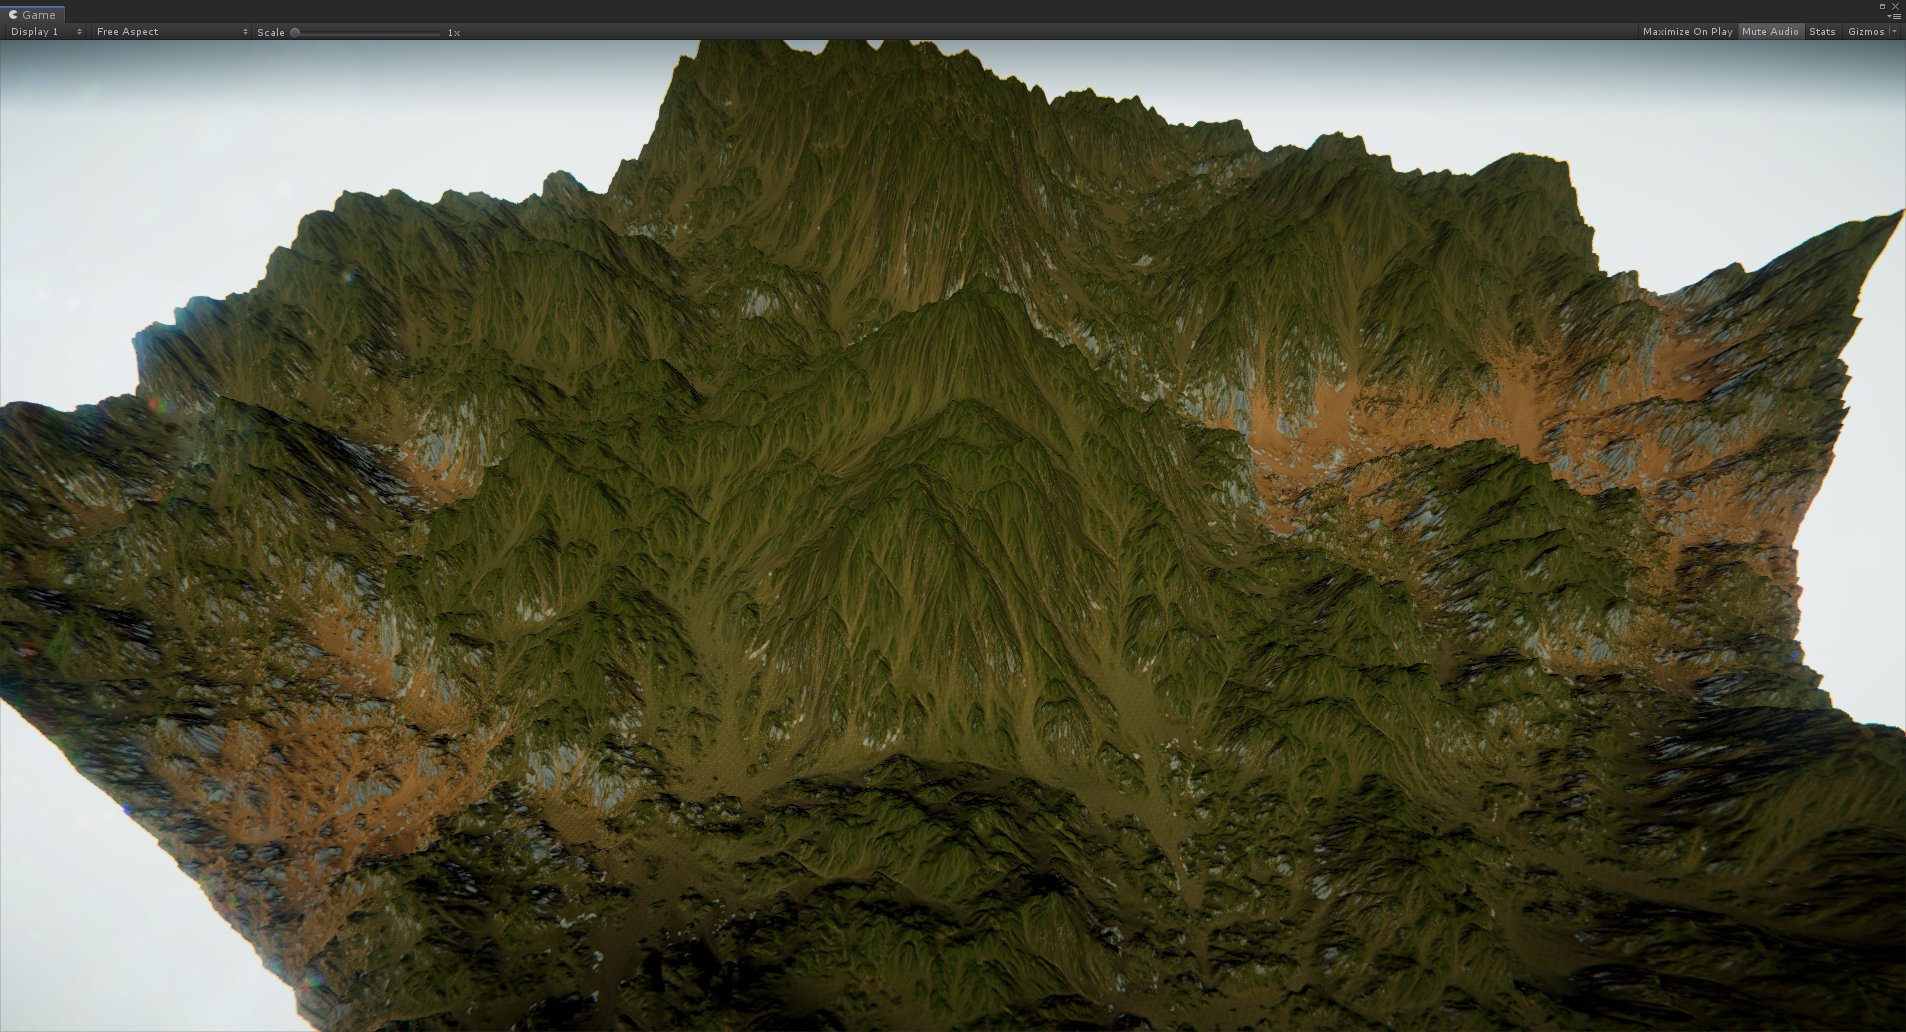Image resolution: width=1906 pixels, height=1032 pixels.
Task: Click the Scale slider handle
Action: pos(295,32)
